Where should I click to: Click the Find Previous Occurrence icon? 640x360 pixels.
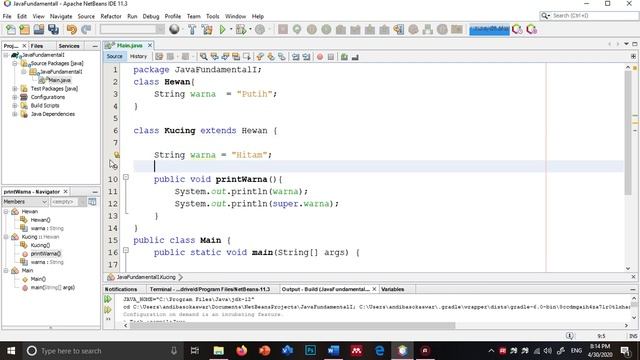pyautogui.click(x=214, y=57)
